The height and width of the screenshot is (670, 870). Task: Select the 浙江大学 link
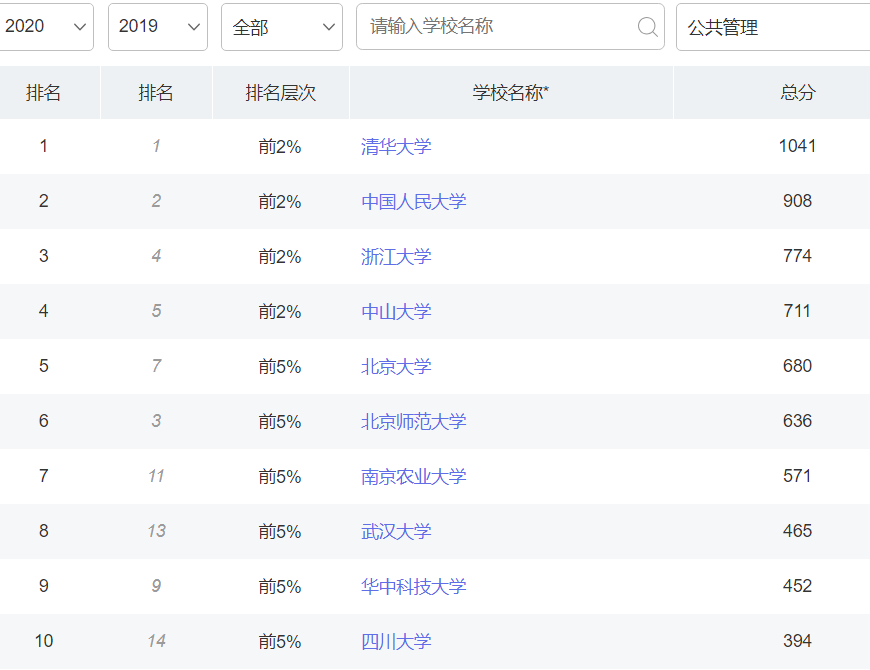click(396, 255)
